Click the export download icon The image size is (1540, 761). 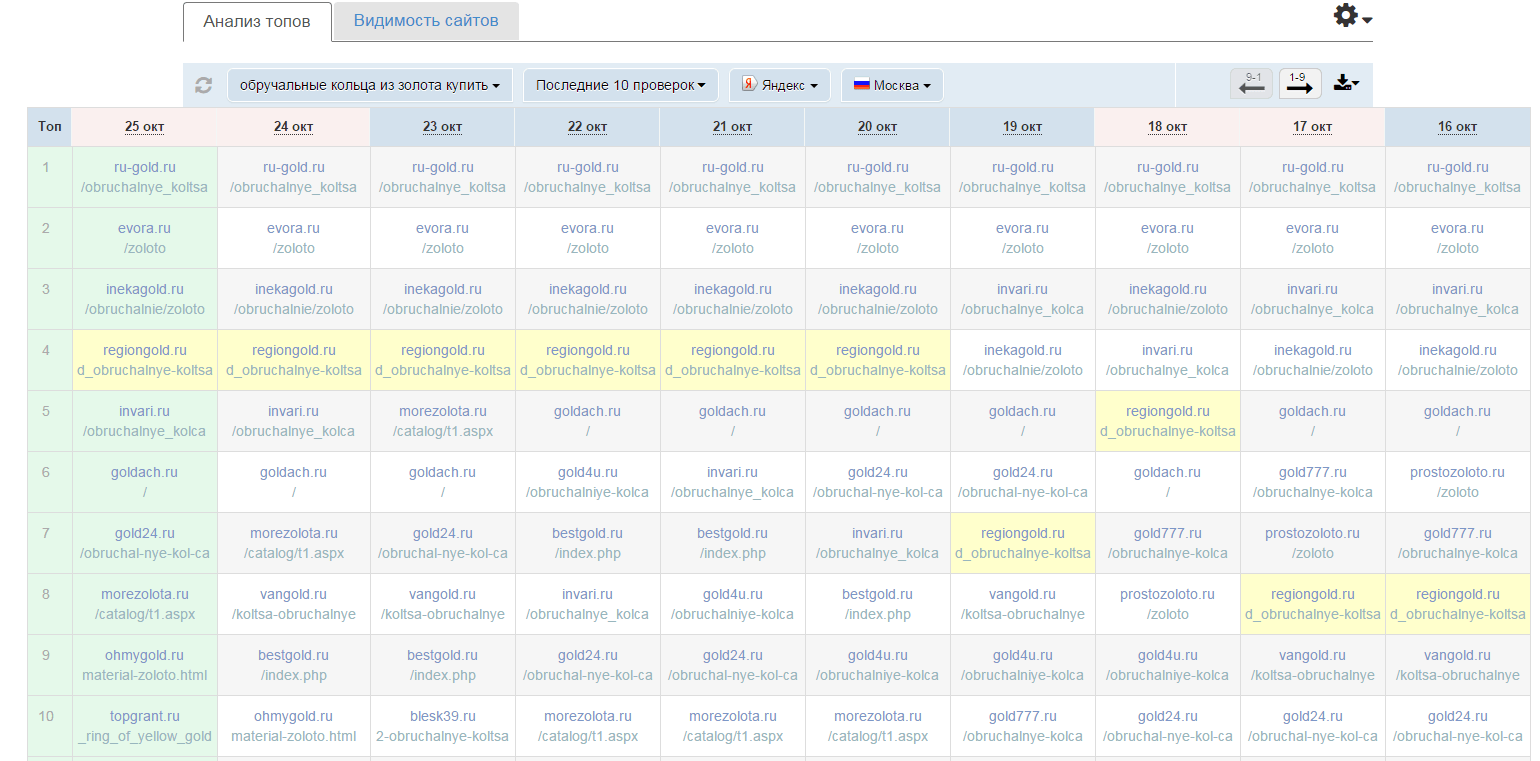[1345, 84]
